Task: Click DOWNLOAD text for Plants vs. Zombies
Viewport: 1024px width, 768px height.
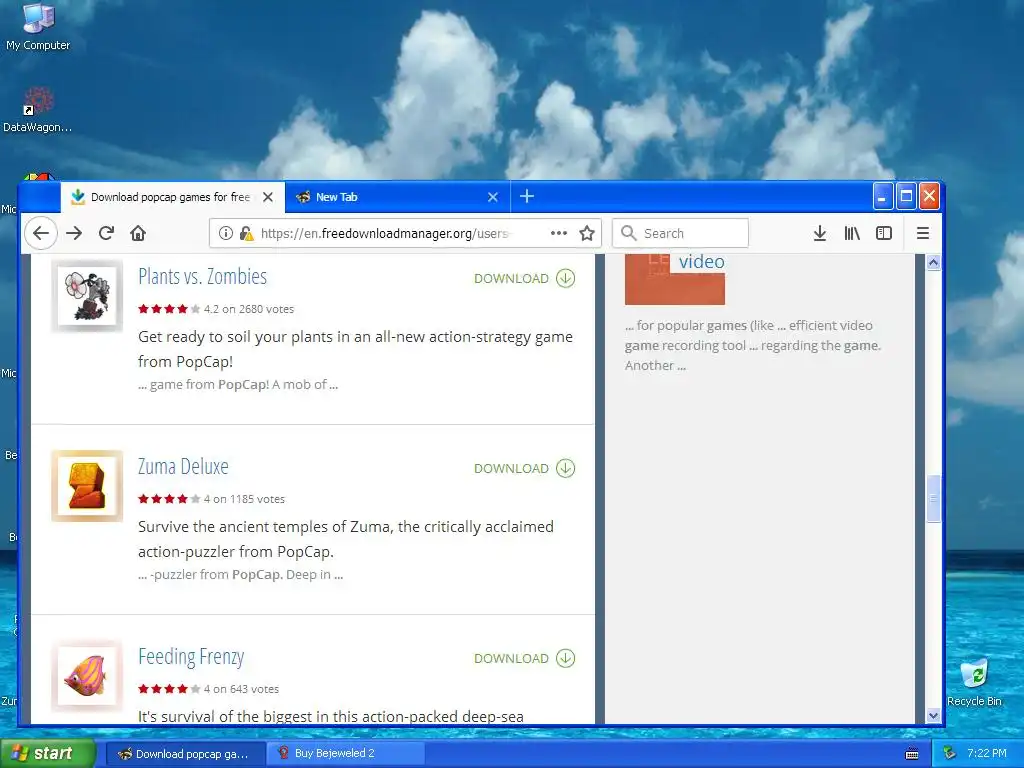Action: (x=511, y=278)
